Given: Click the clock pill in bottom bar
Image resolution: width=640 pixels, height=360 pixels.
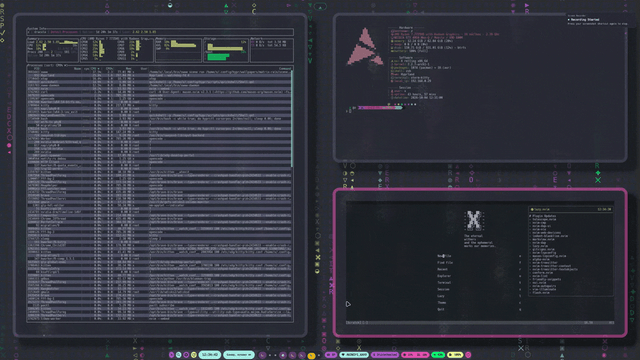Looking at the screenshot, I should tap(210, 355).
